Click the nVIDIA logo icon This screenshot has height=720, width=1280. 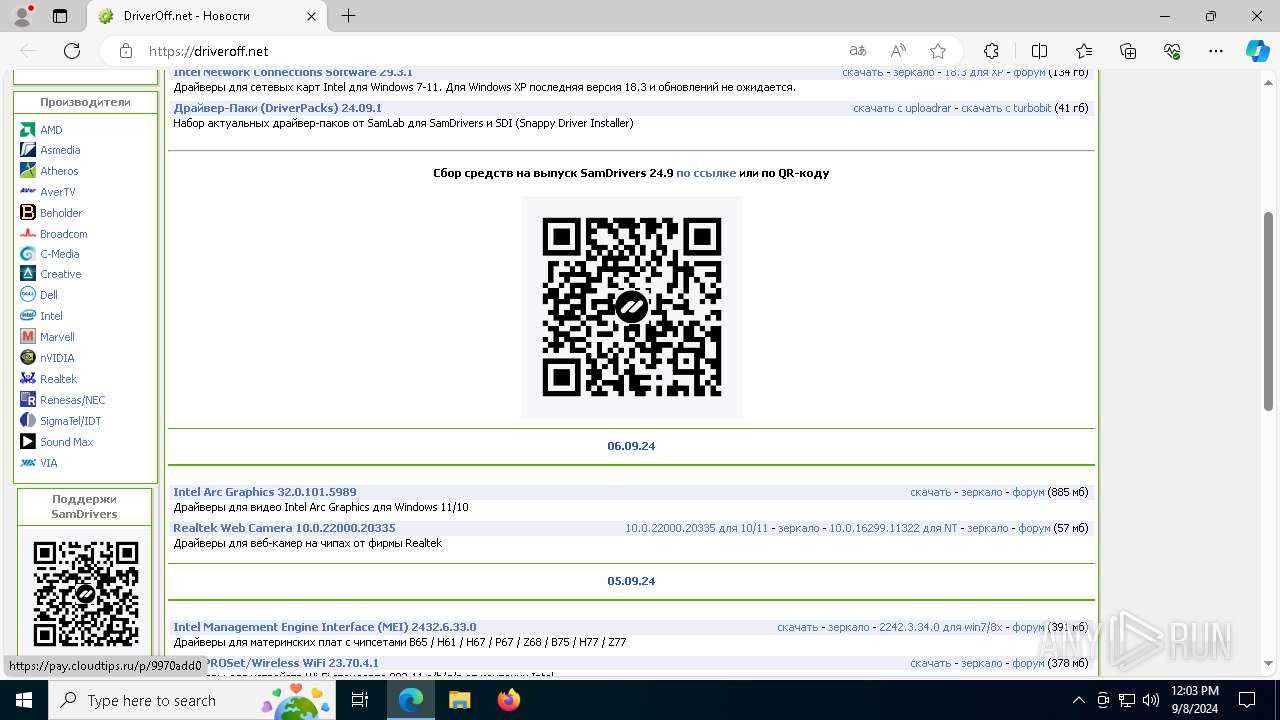click(28, 358)
